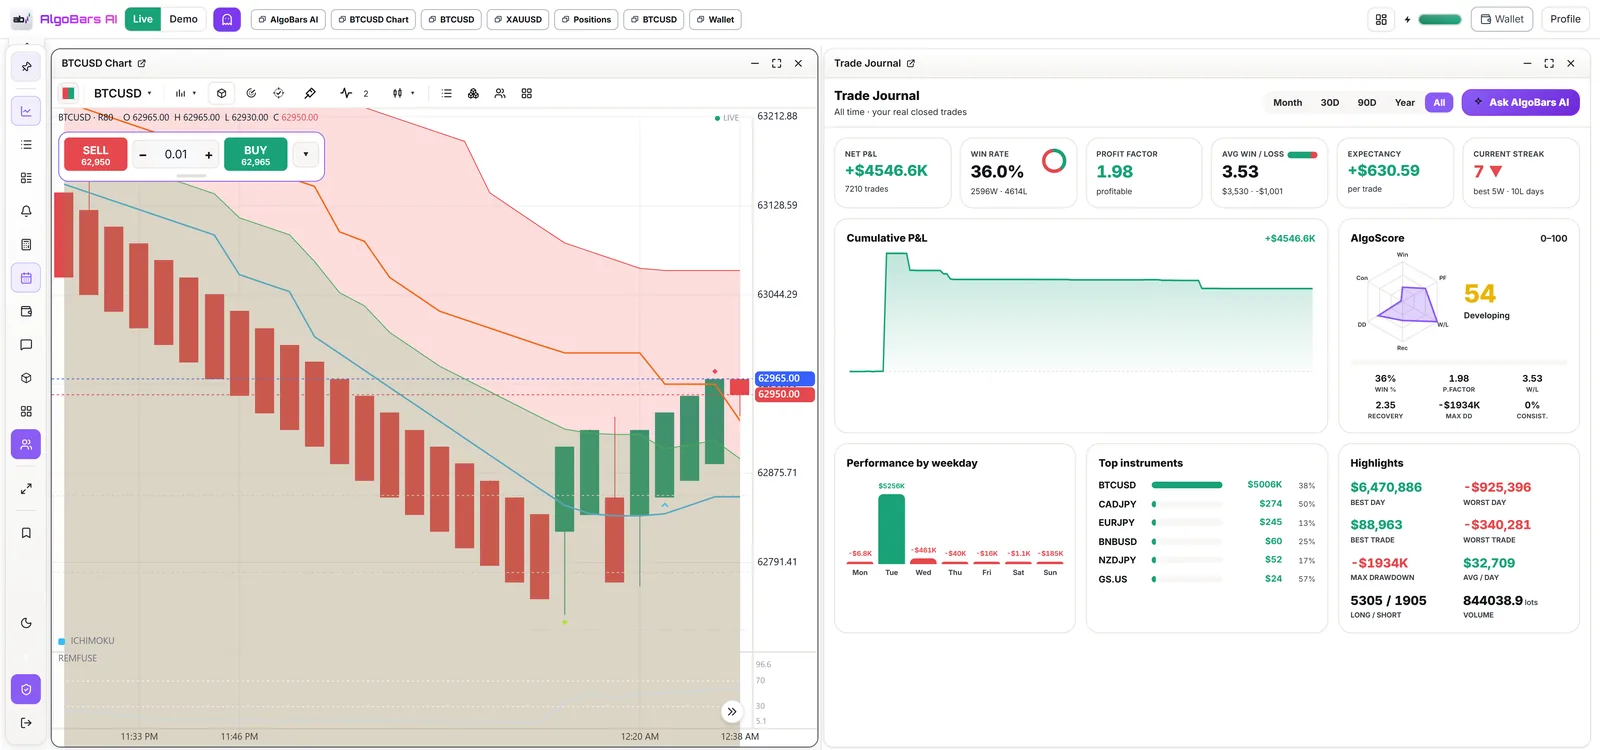Screen dimensions: 1600x750
Task: Click the 62965.00 blue price label
Action: point(785,378)
